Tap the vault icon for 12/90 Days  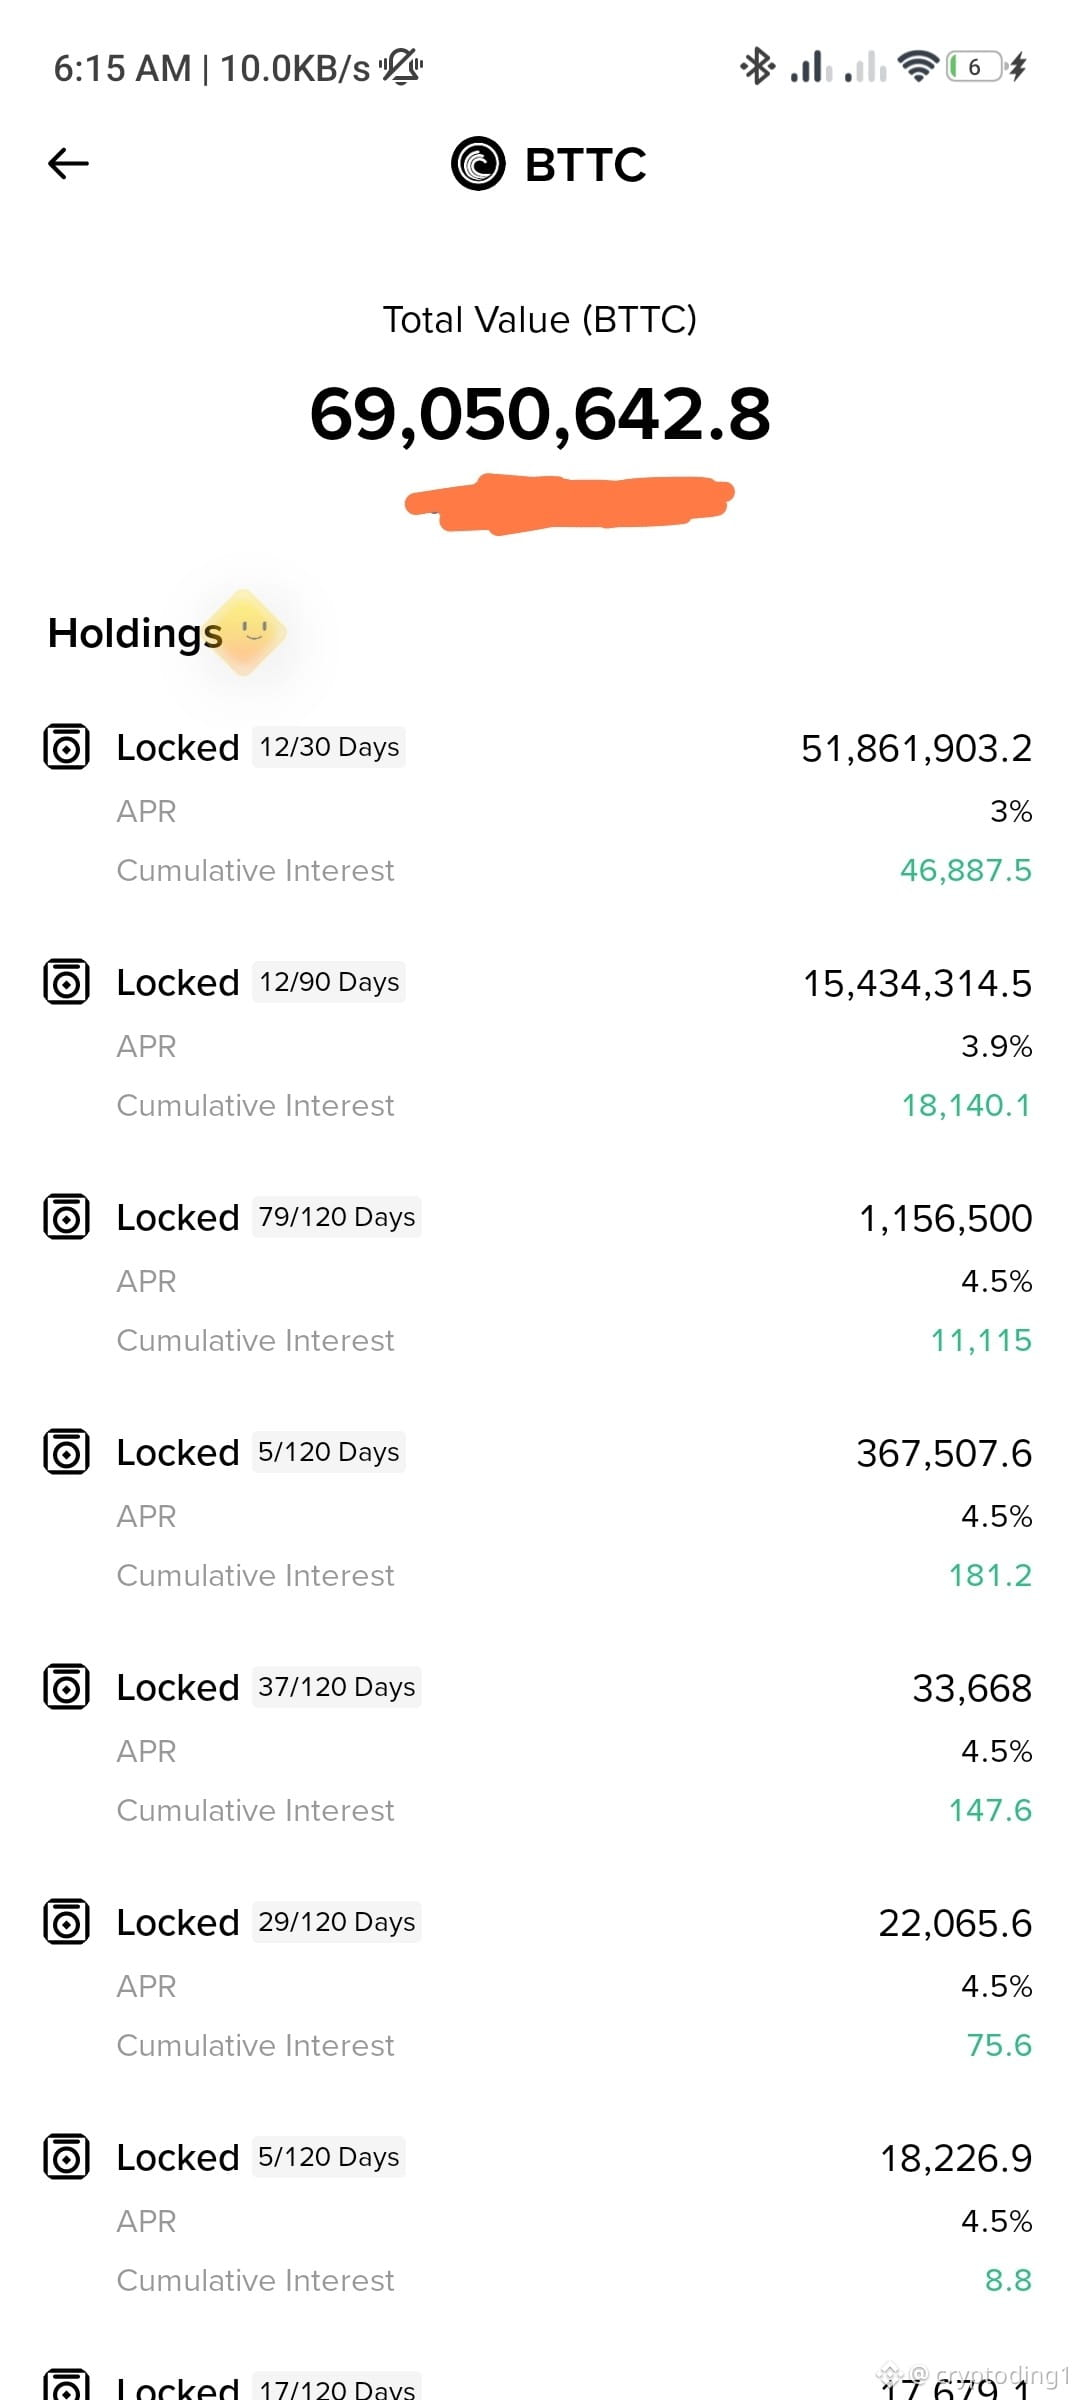pos(67,982)
